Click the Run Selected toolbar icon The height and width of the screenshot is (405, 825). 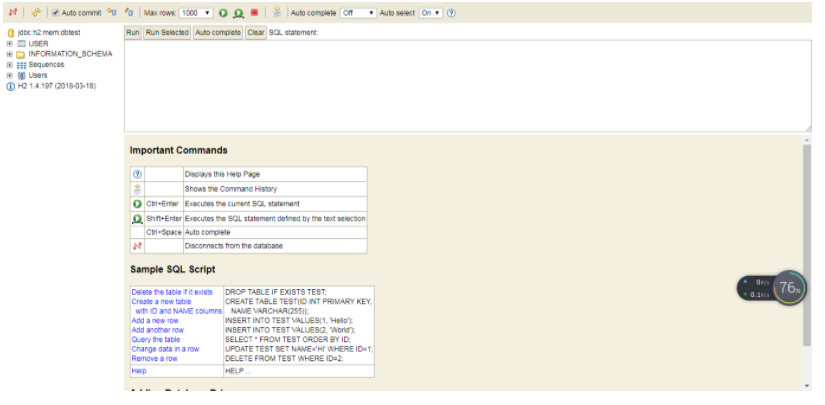coord(238,13)
